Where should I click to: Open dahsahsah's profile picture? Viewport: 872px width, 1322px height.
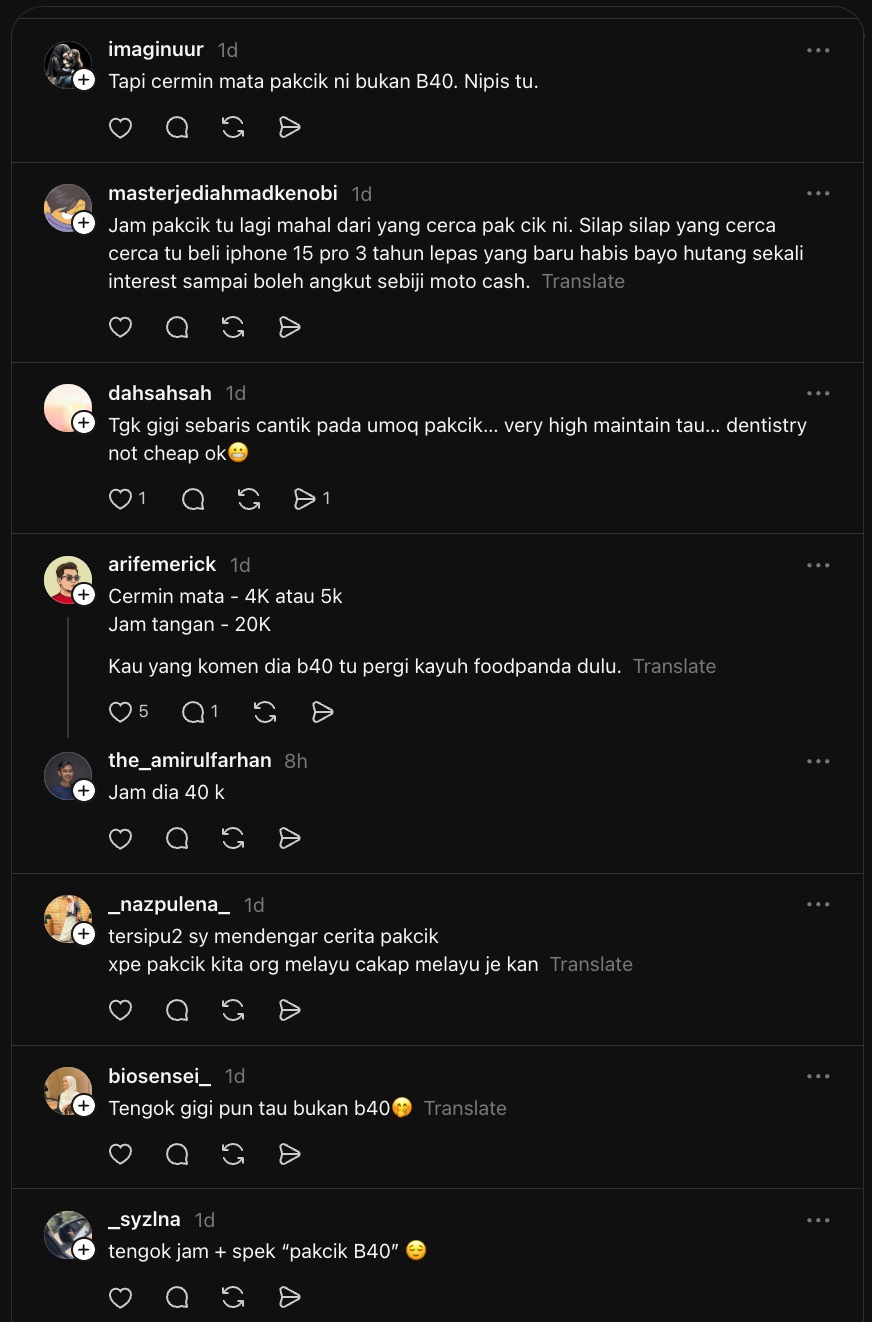click(x=68, y=407)
